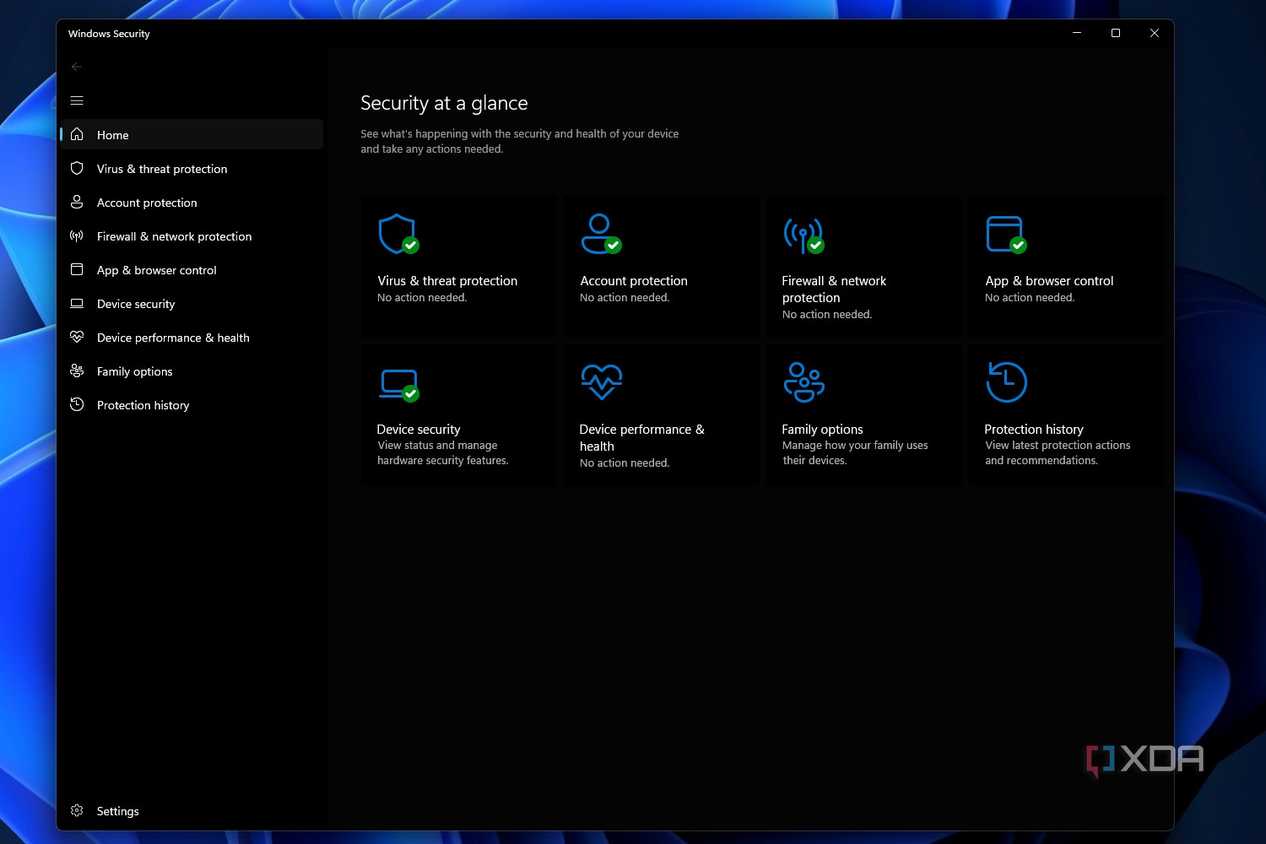The width and height of the screenshot is (1266, 844).
Task: Click the back arrow in Windows Security
Action: point(77,67)
